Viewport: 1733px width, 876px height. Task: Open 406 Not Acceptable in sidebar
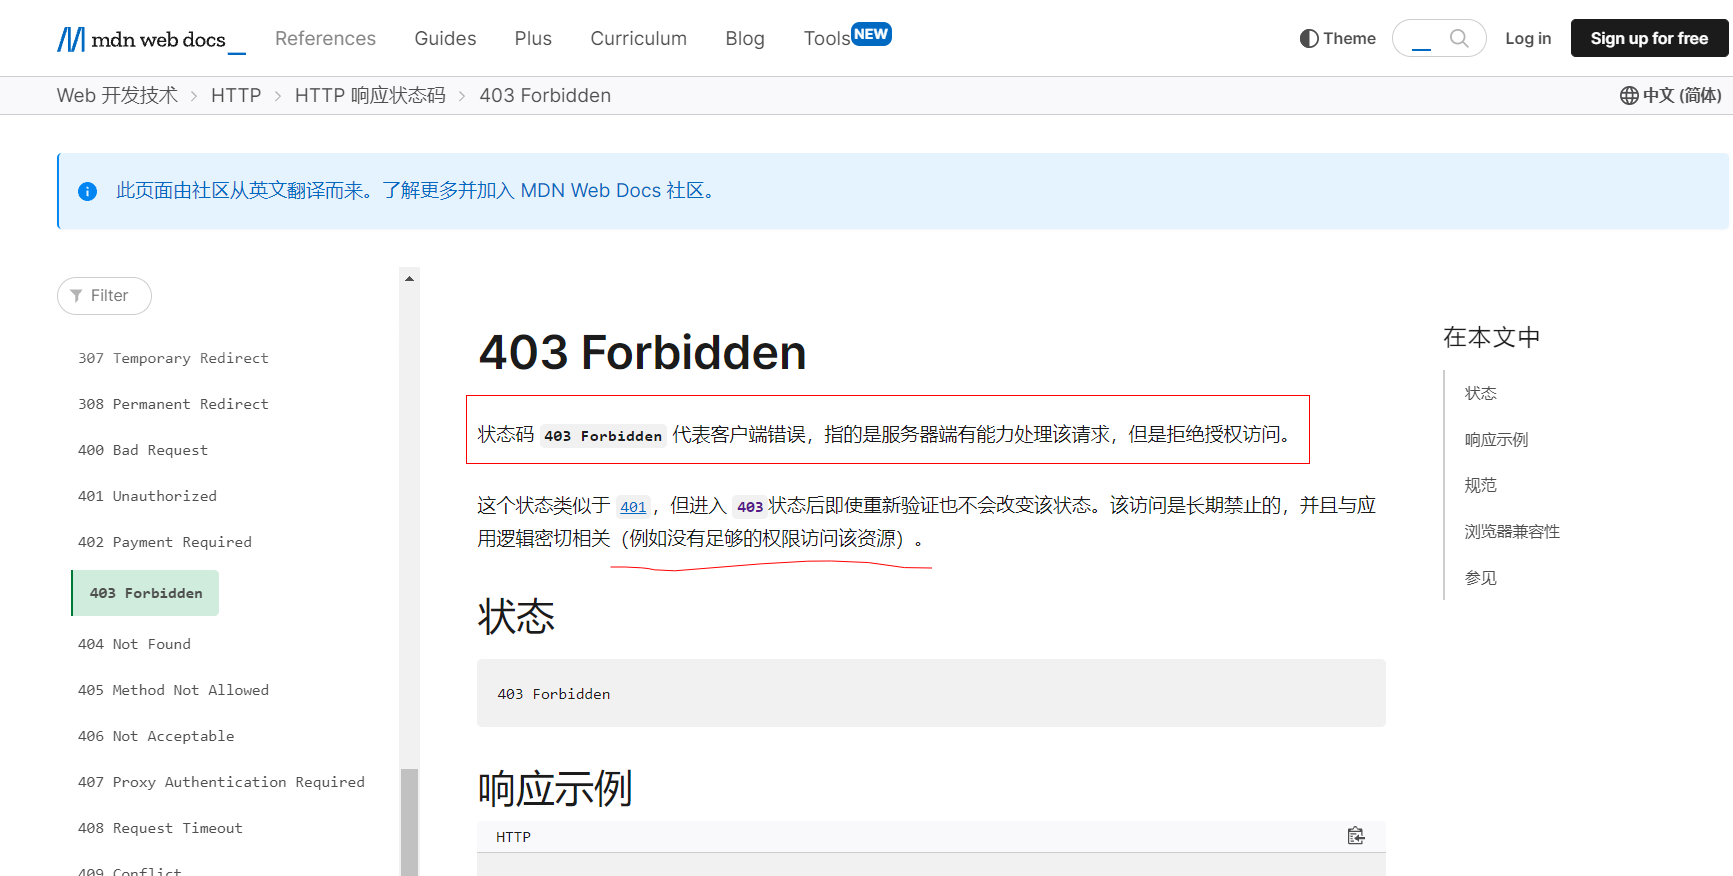pos(156,736)
